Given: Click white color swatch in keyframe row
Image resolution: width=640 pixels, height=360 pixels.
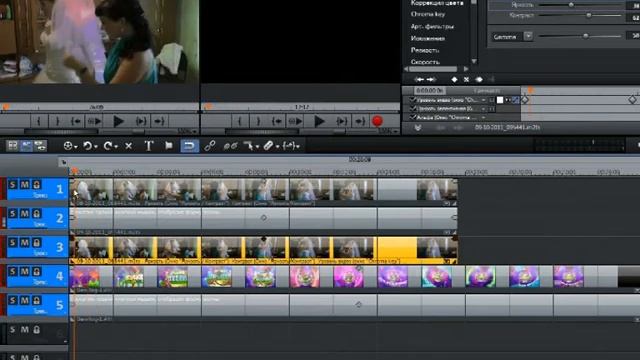Looking at the screenshot, I should pos(500,100).
